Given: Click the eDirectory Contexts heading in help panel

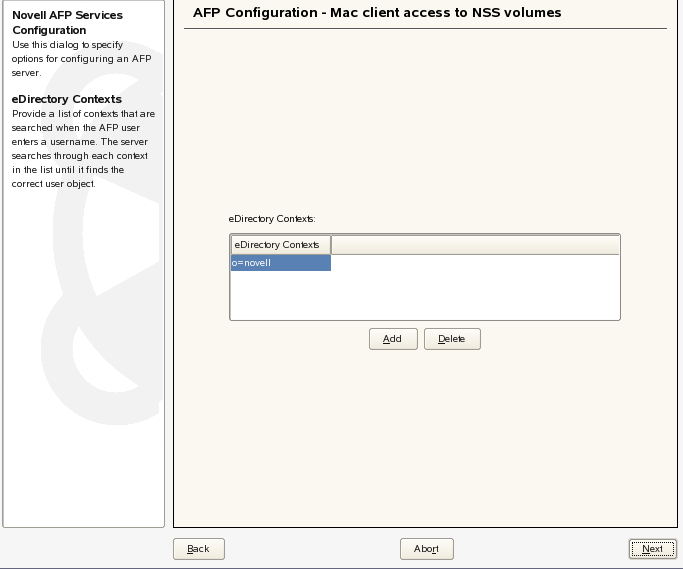Looking at the screenshot, I should [67, 99].
